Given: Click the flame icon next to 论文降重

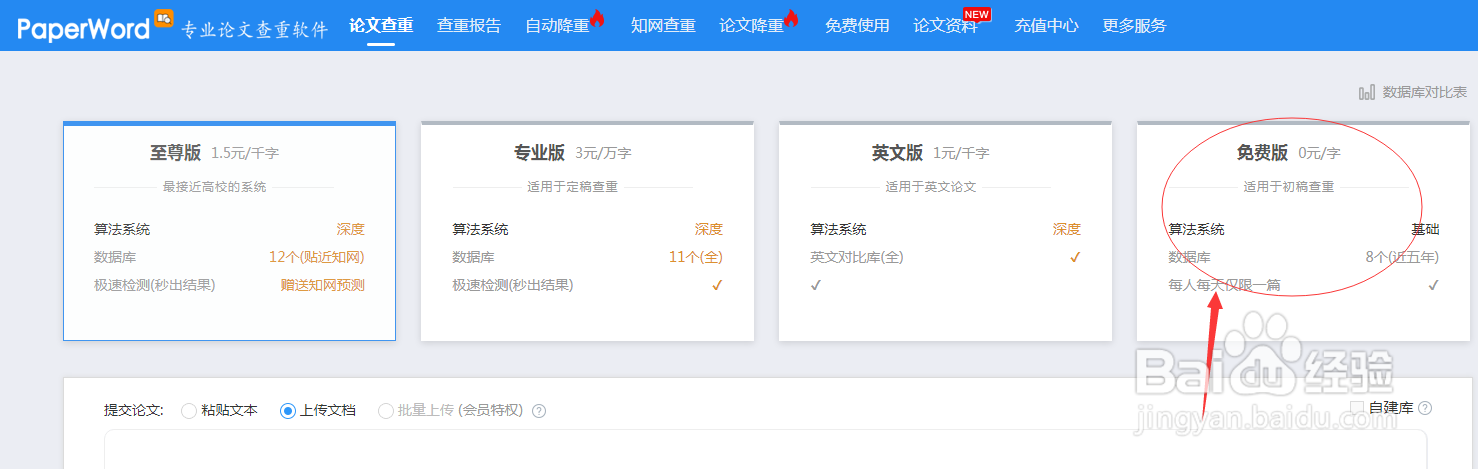Looking at the screenshot, I should (792, 18).
